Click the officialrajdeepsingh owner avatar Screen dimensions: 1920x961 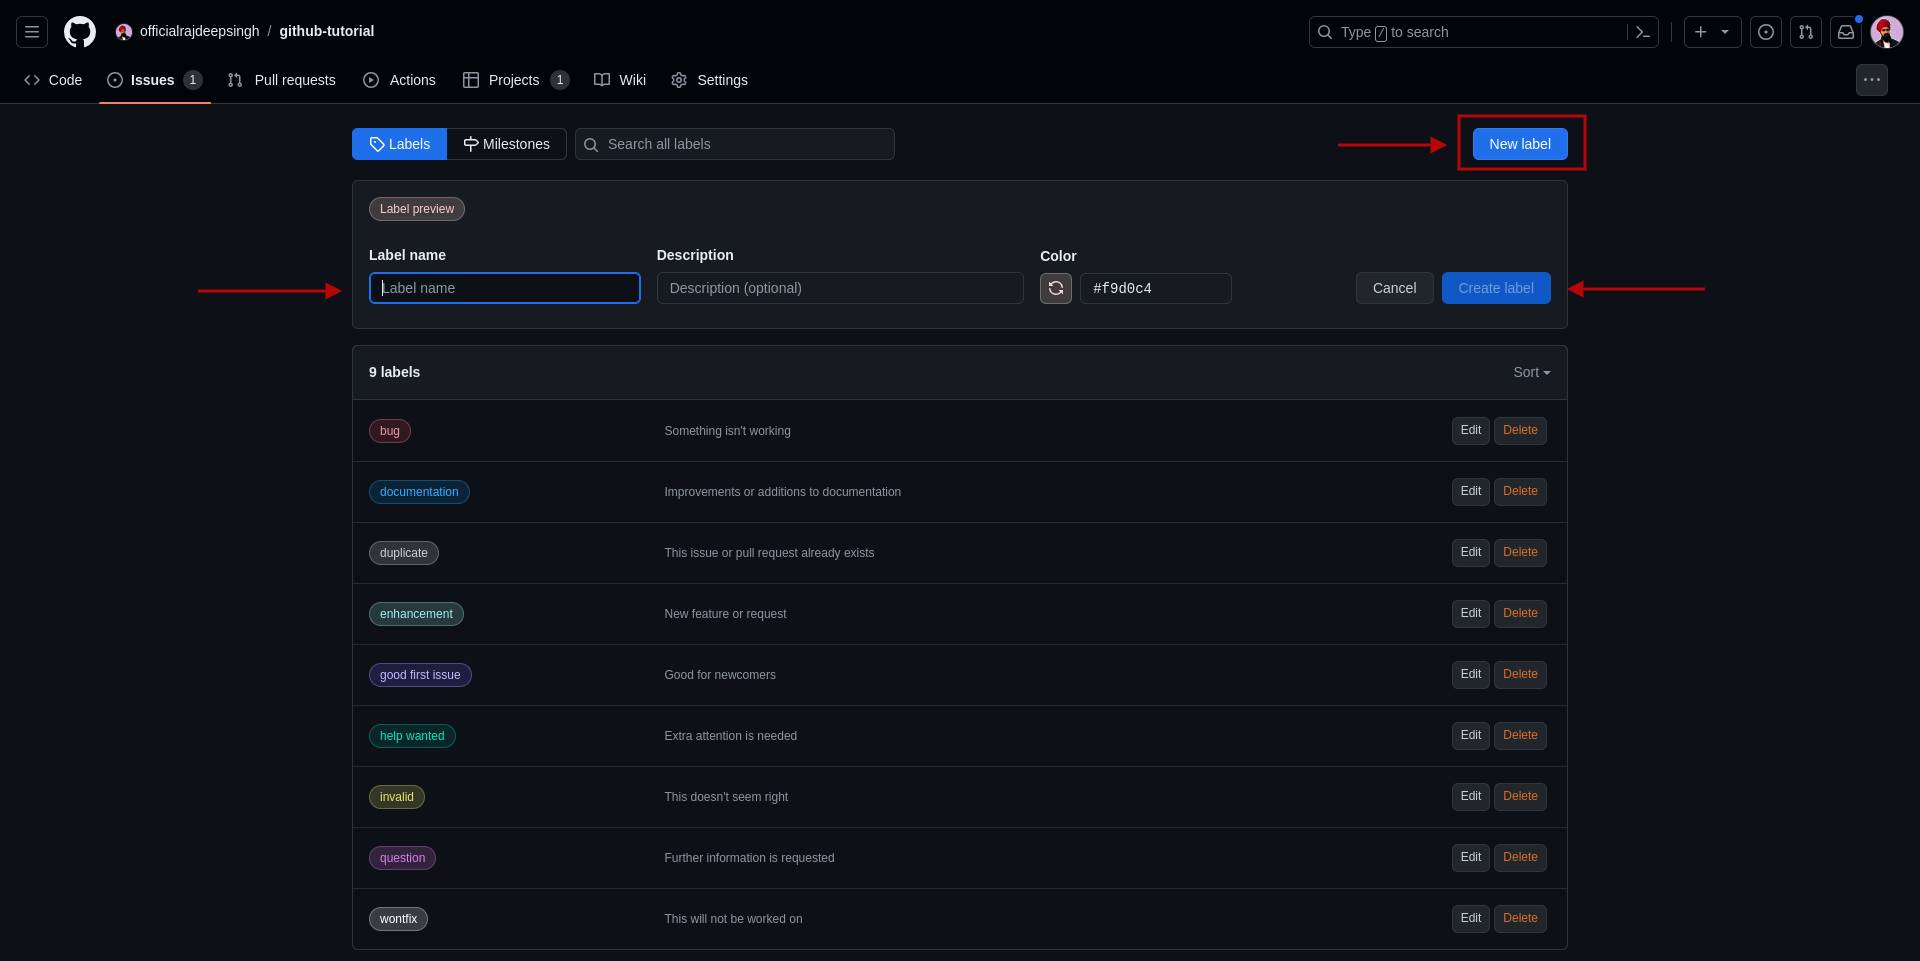124,32
